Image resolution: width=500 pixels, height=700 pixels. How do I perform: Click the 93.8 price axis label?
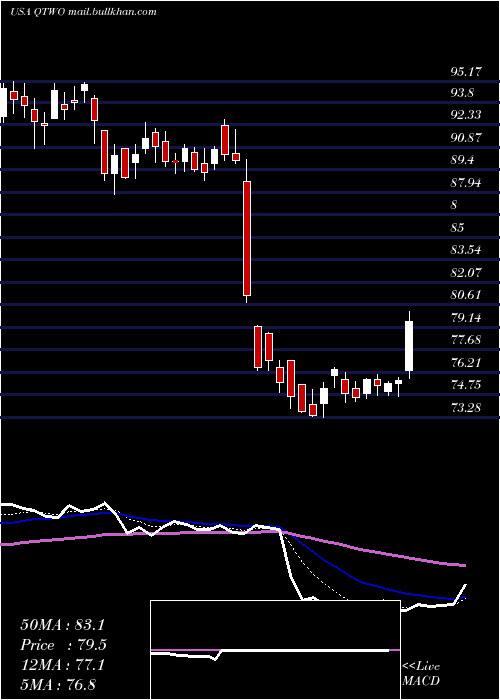point(462,93)
